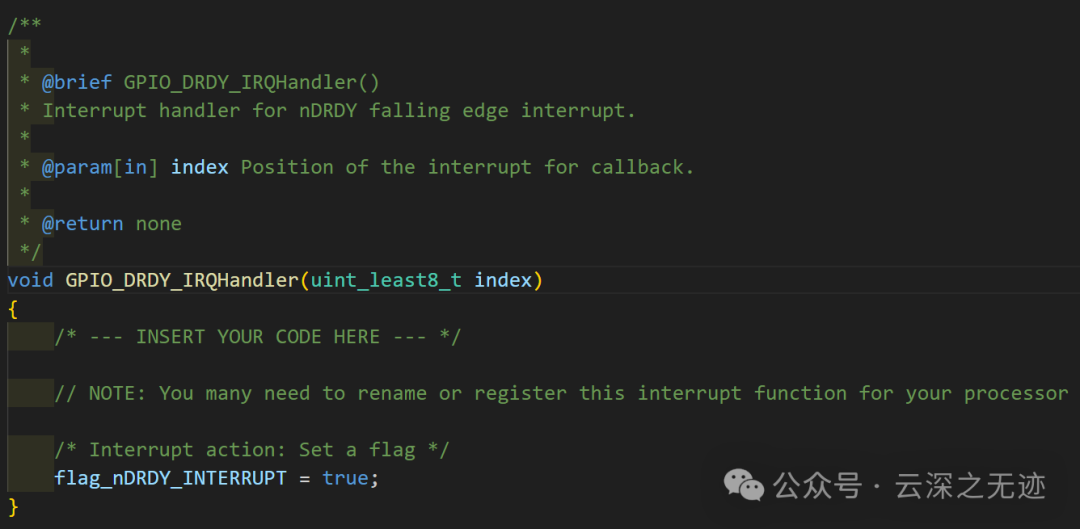Click the 'Interrupt action: Set a flag' comment
The image size is (1080, 529).
click(252, 450)
